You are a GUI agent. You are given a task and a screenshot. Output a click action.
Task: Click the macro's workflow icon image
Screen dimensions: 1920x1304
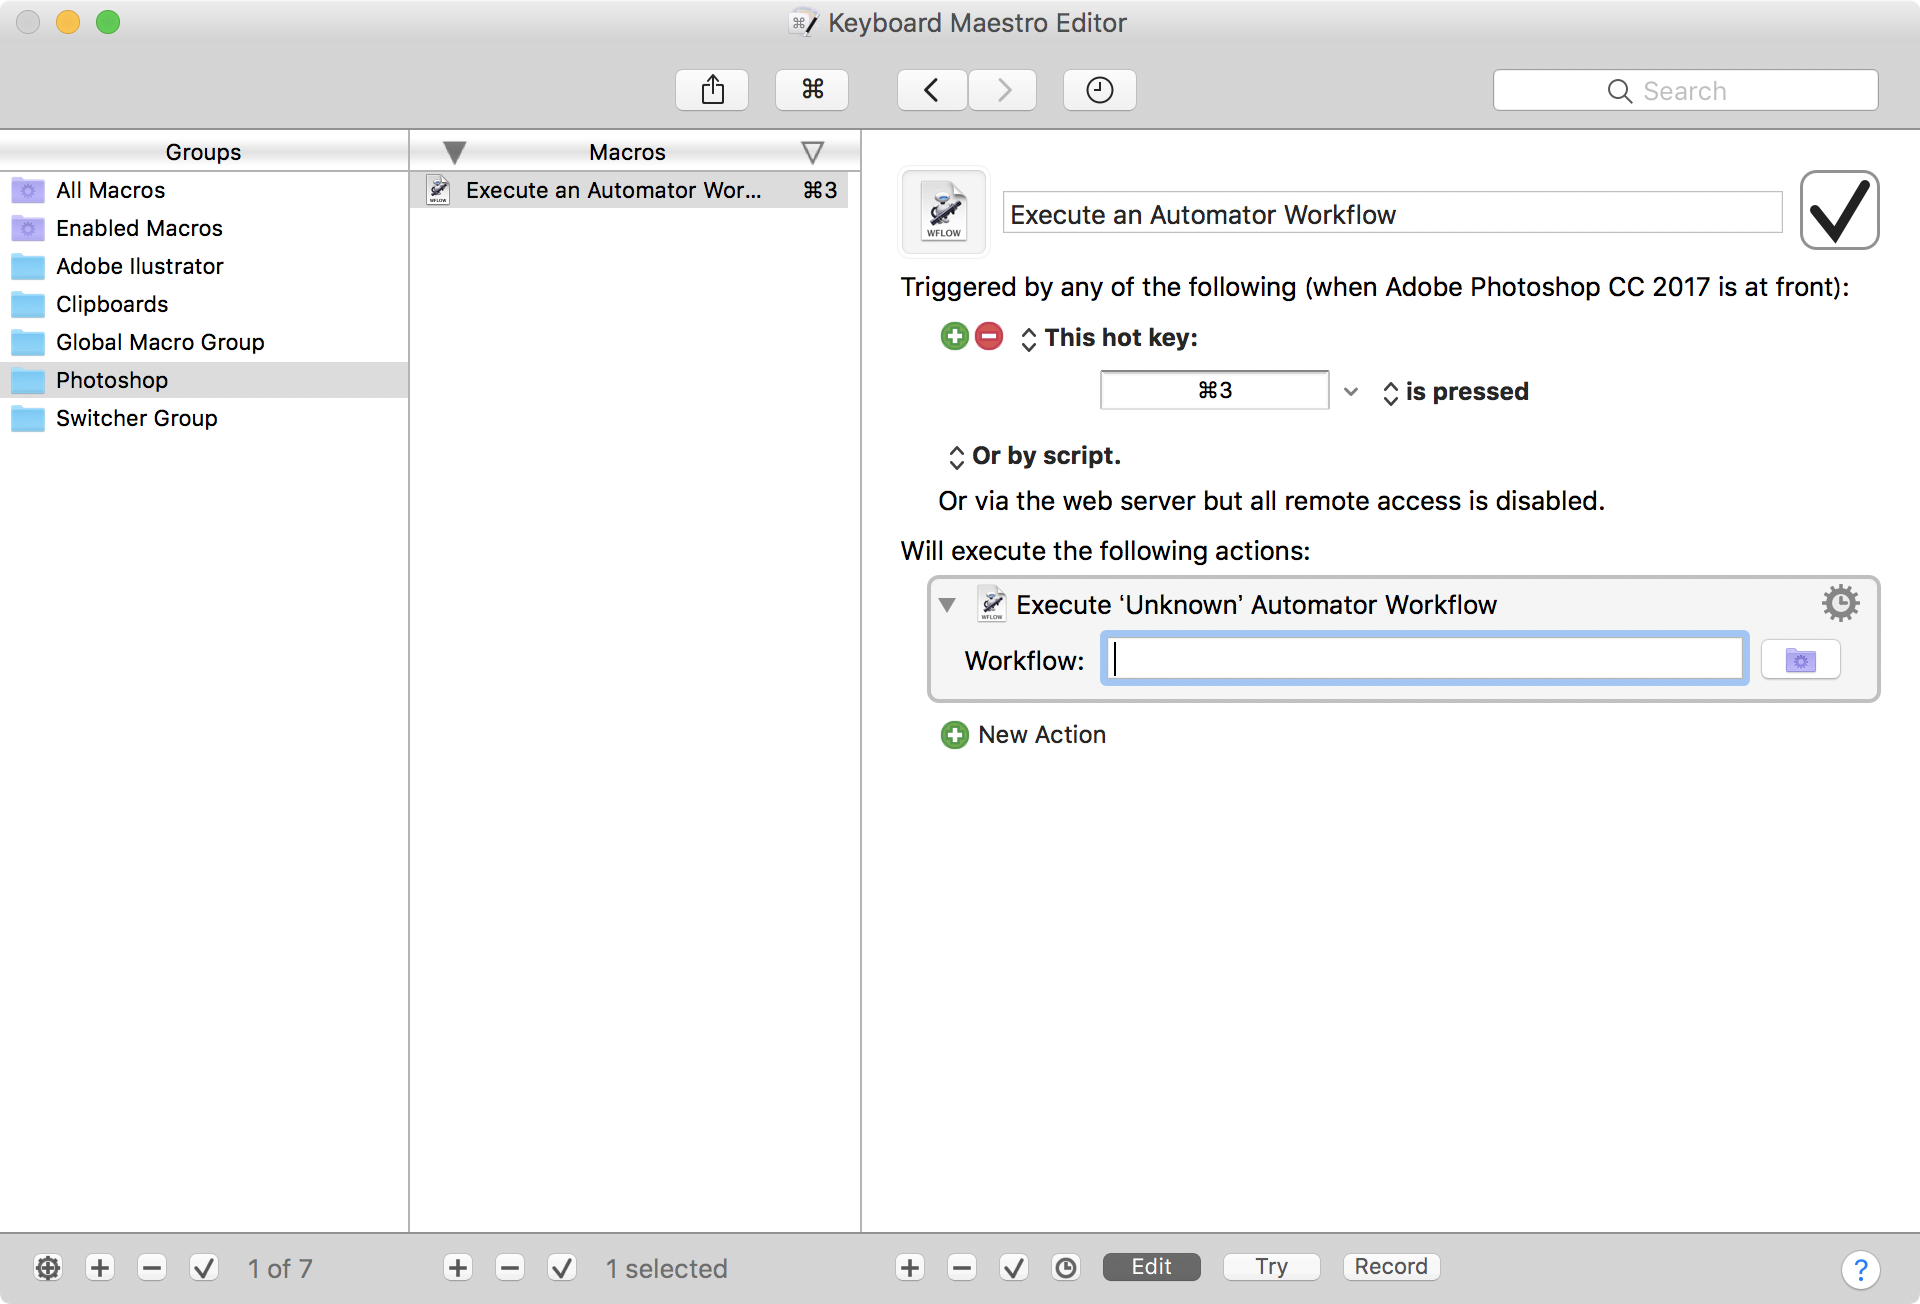pos(944,211)
